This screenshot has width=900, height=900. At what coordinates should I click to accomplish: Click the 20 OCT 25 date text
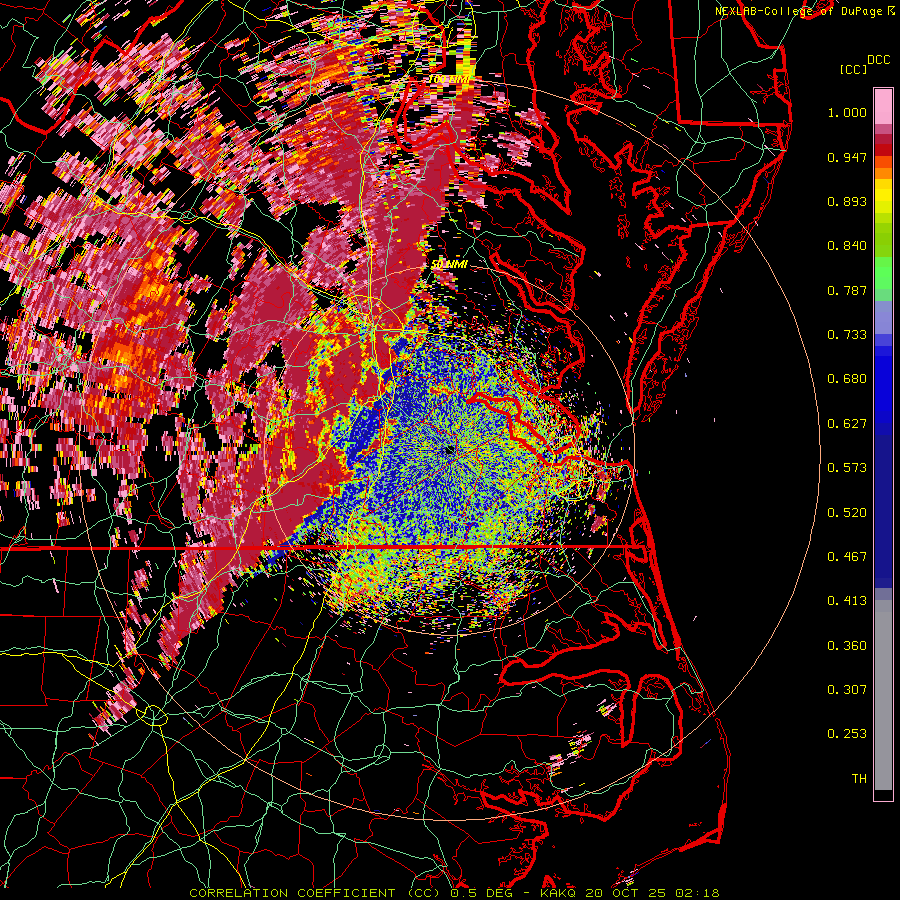pos(627,893)
